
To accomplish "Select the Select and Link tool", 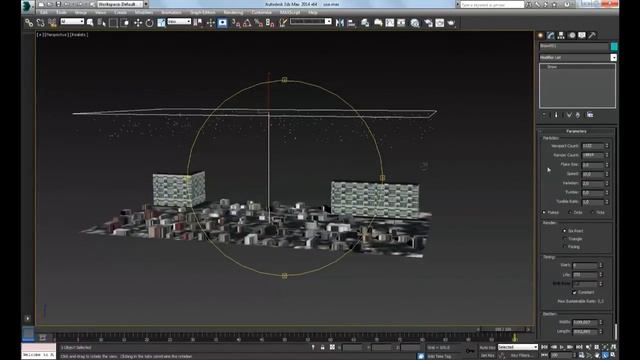I will [x=29, y=23].
